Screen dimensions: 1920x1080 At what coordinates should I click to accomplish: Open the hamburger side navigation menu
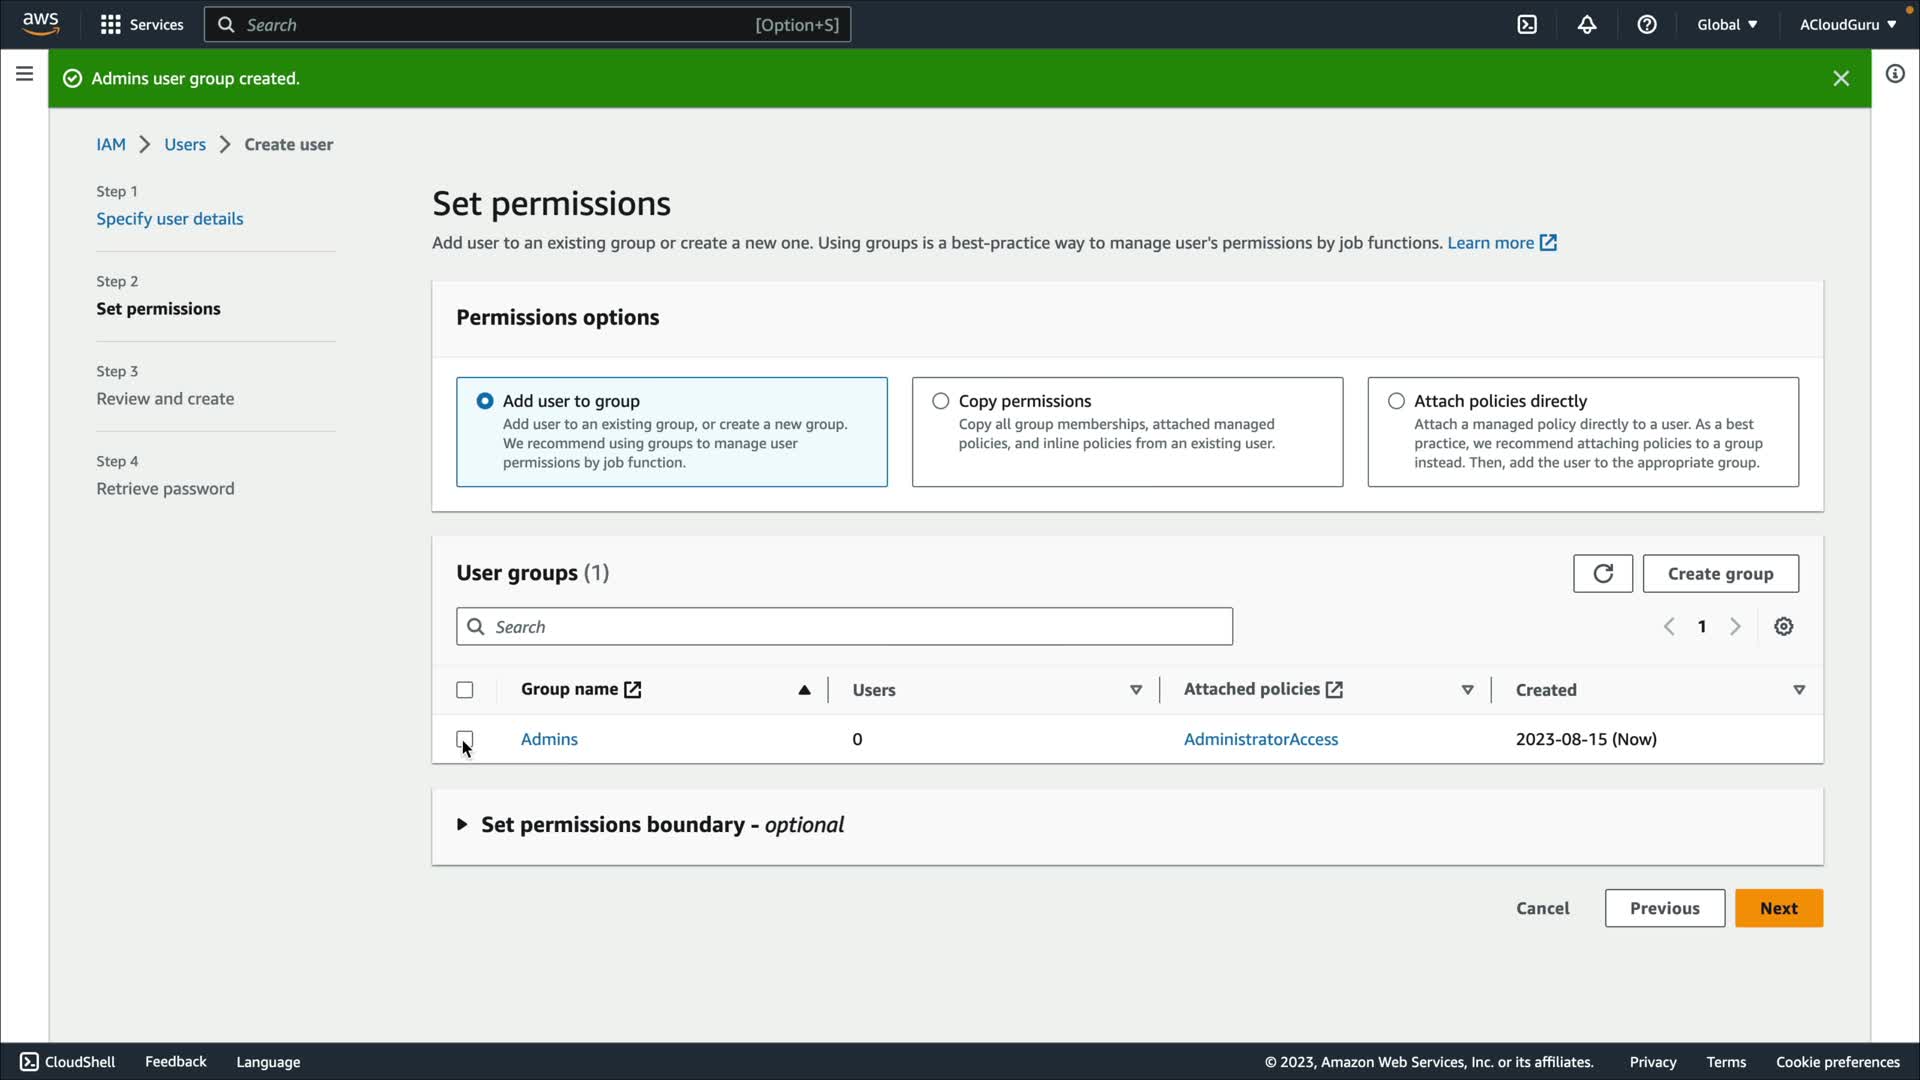tap(25, 74)
